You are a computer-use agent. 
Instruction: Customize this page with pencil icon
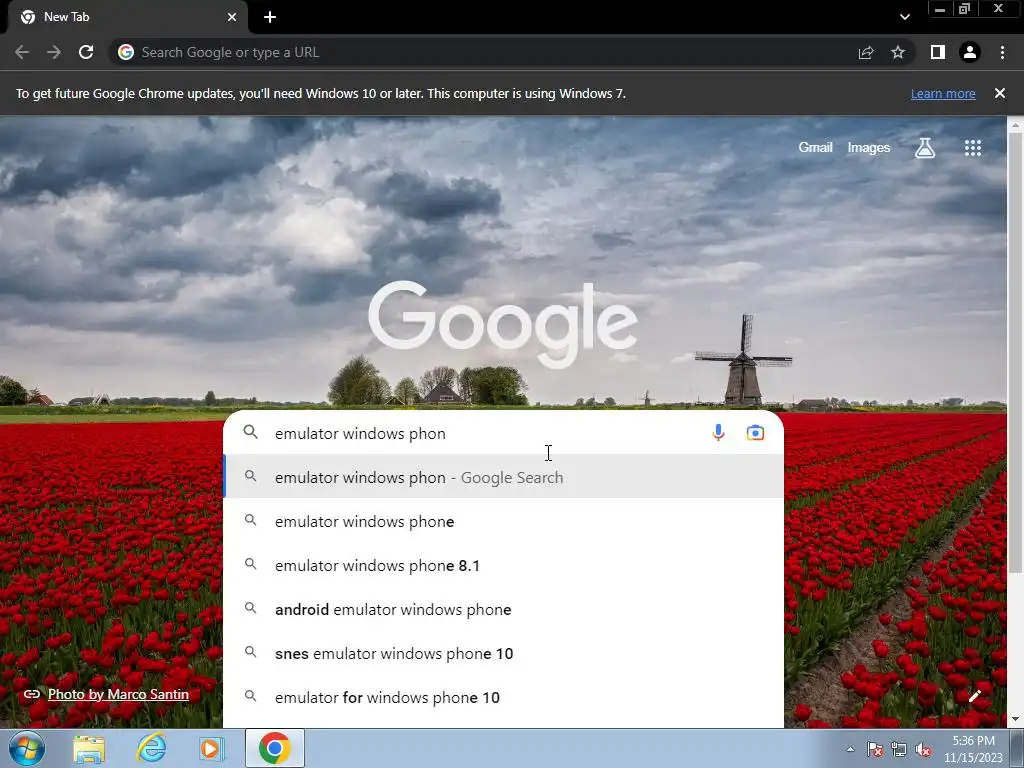[974, 696]
